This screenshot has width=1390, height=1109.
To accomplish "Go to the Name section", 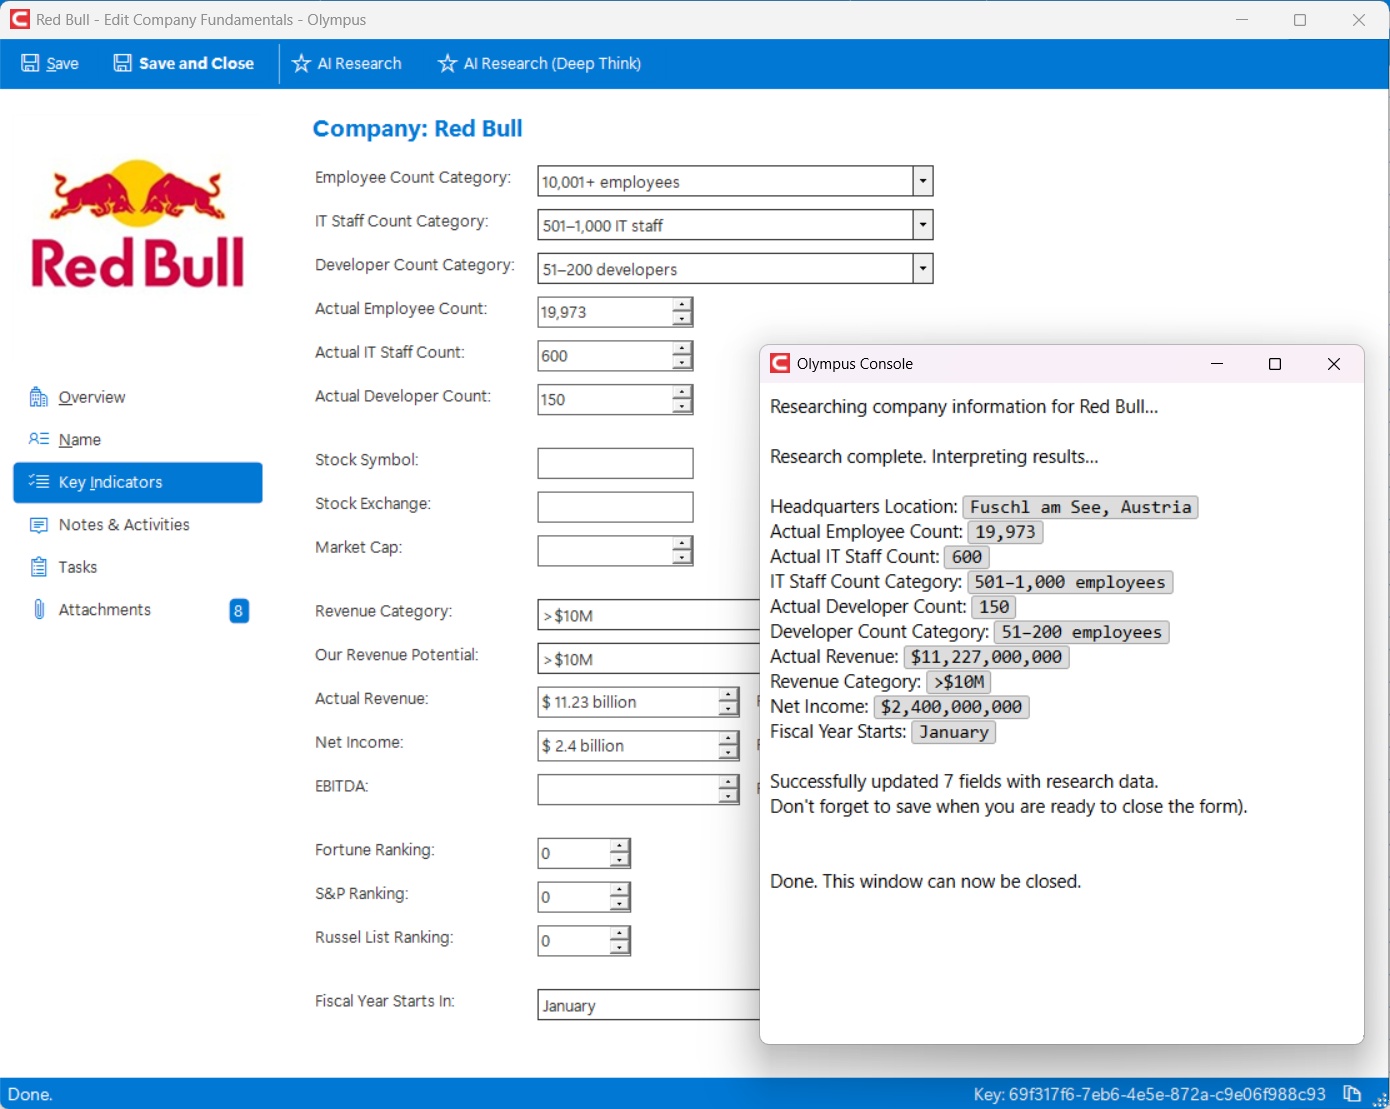I will 79,440.
